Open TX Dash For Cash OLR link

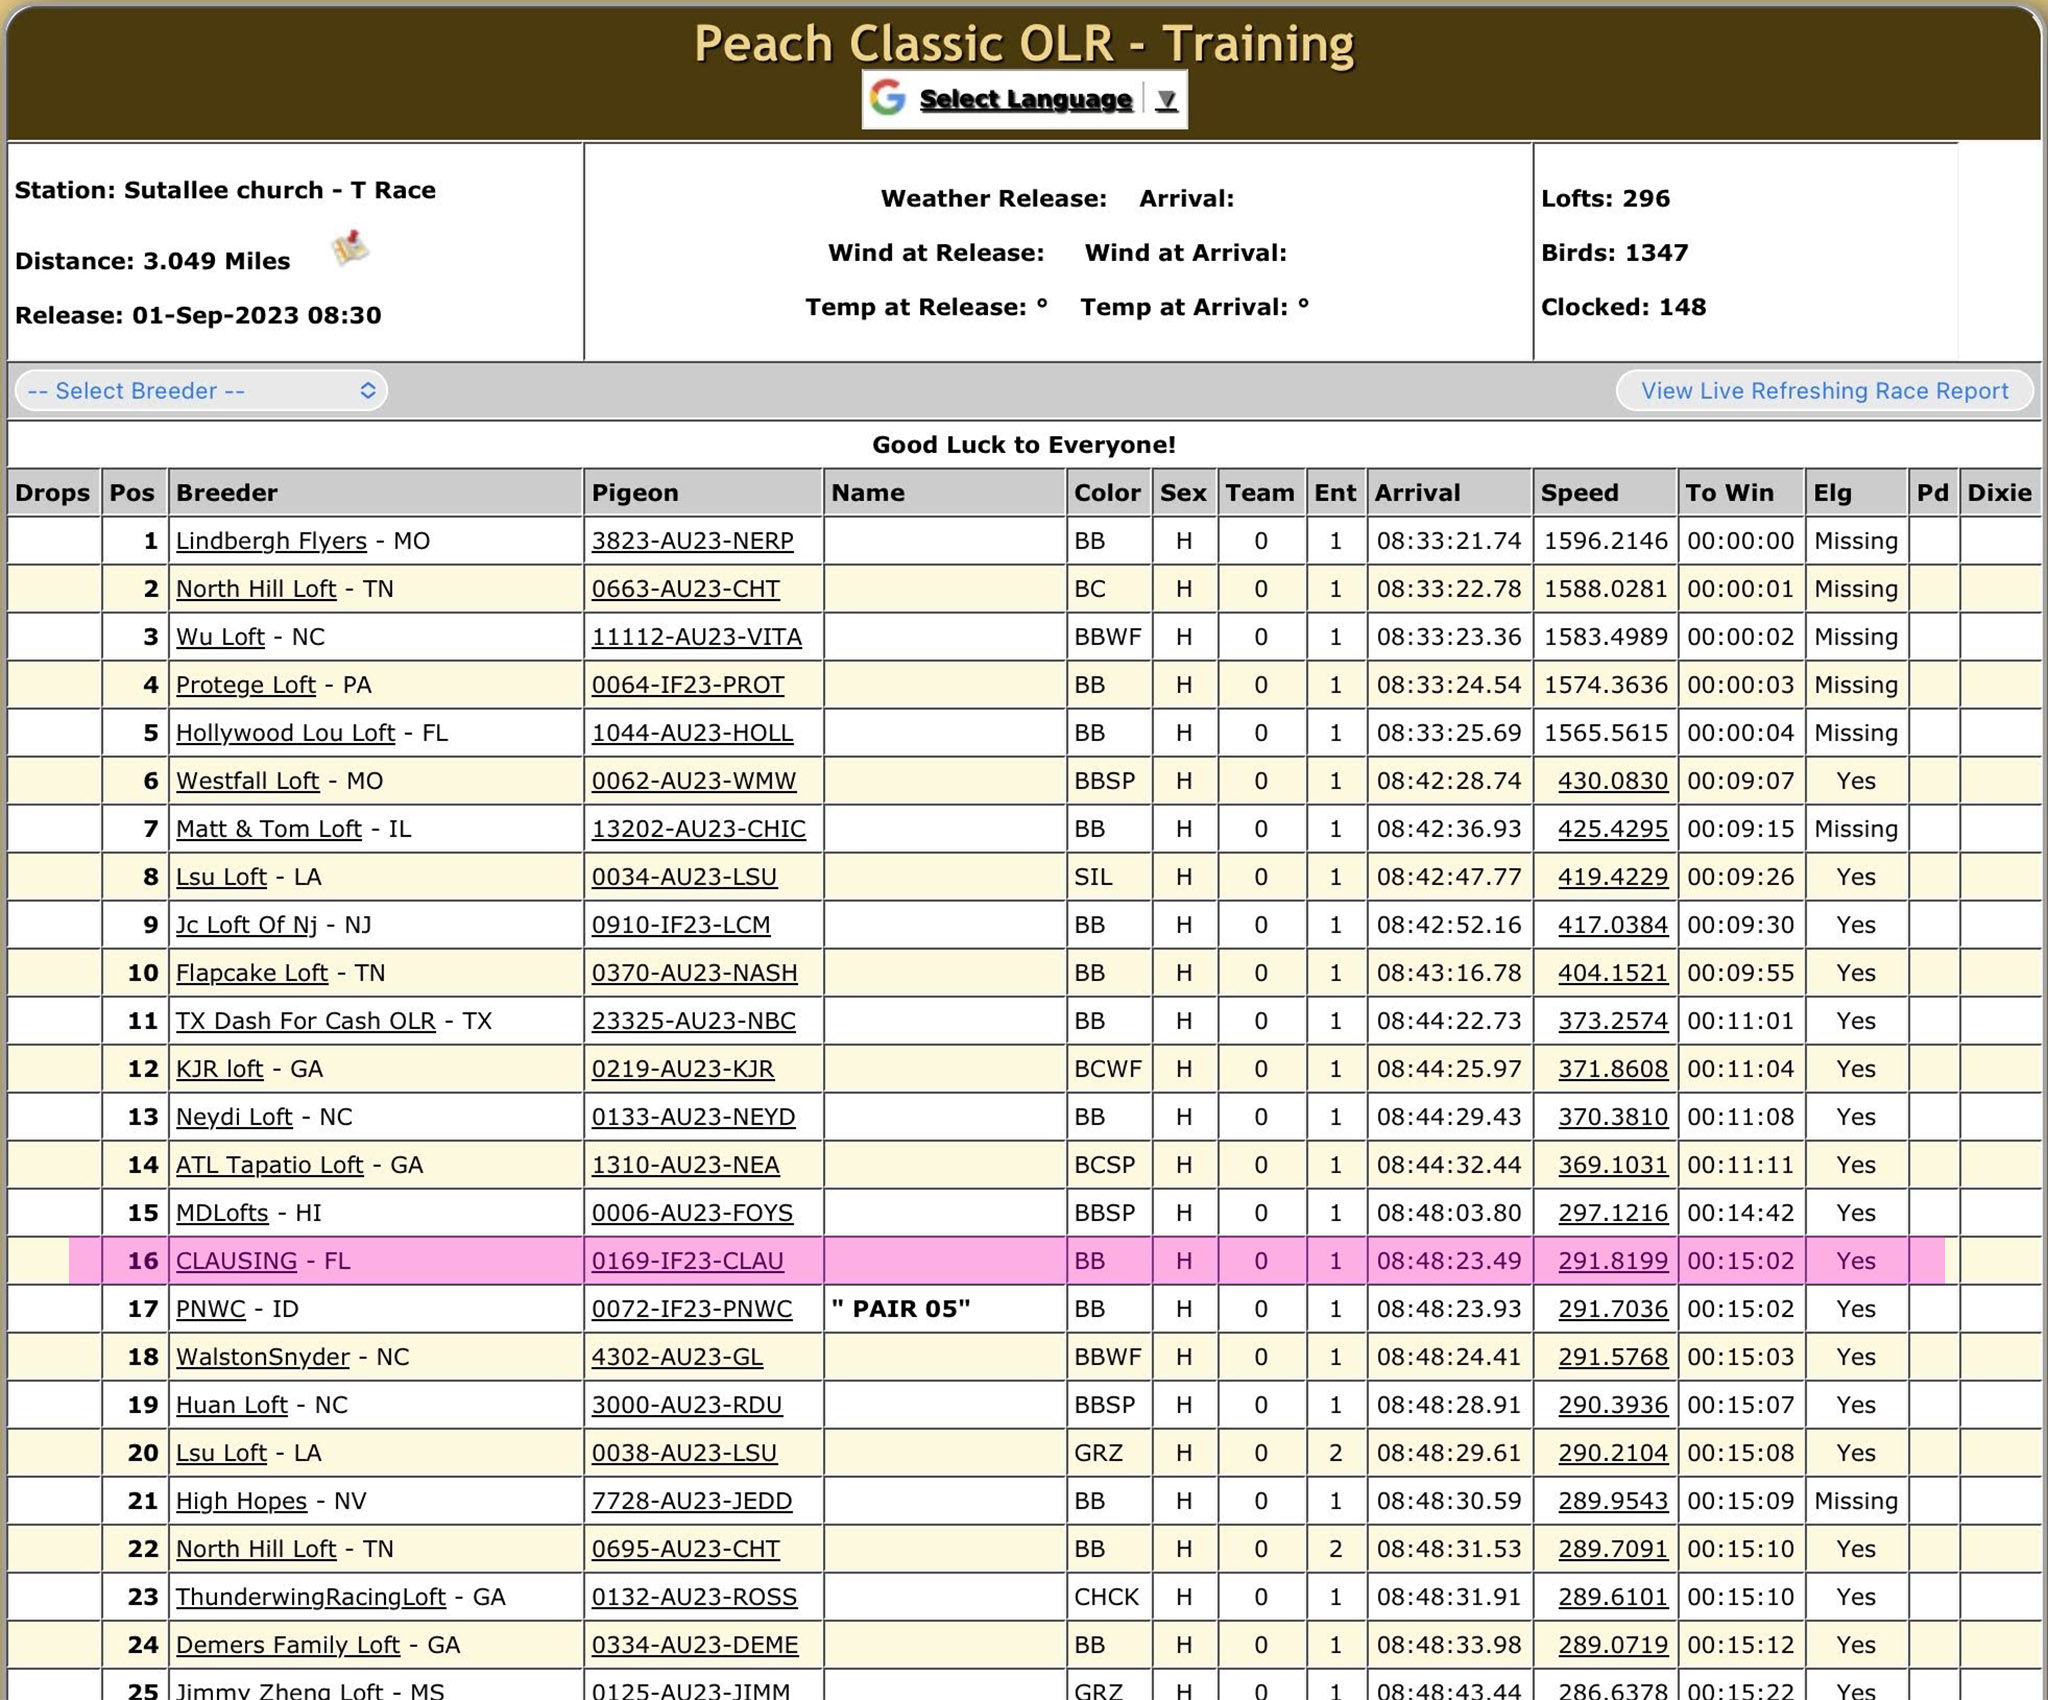click(x=305, y=1021)
